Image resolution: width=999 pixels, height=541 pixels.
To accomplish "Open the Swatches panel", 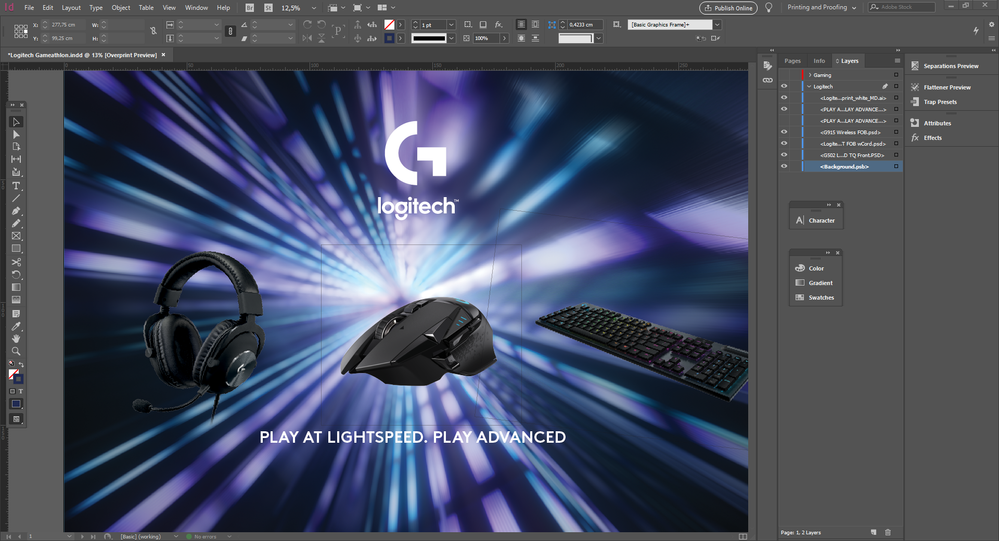I will point(815,298).
